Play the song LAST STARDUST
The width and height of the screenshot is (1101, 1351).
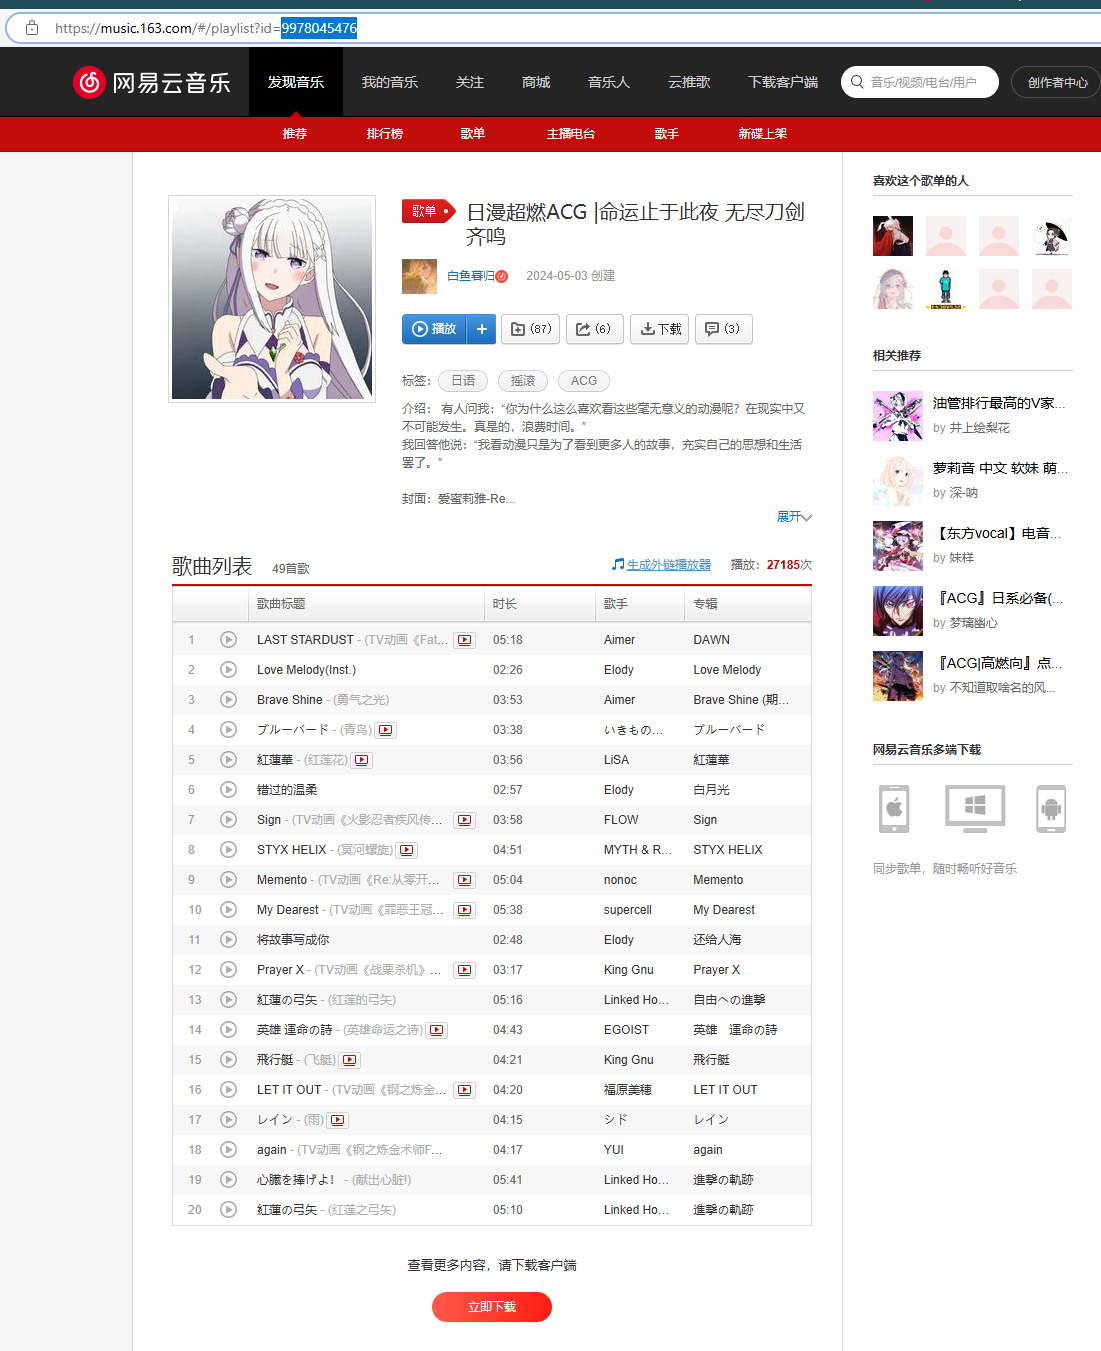pos(228,640)
